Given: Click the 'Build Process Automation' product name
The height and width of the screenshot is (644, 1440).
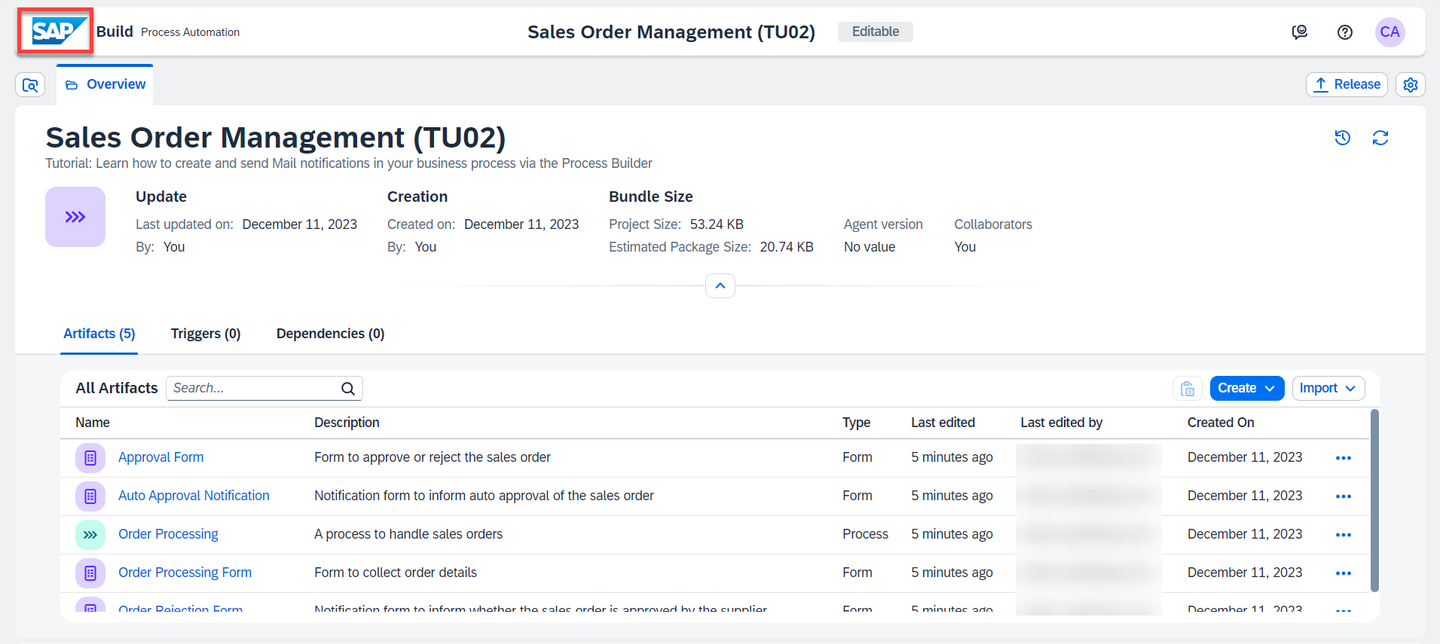Looking at the screenshot, I should click(x=168, y=32).
